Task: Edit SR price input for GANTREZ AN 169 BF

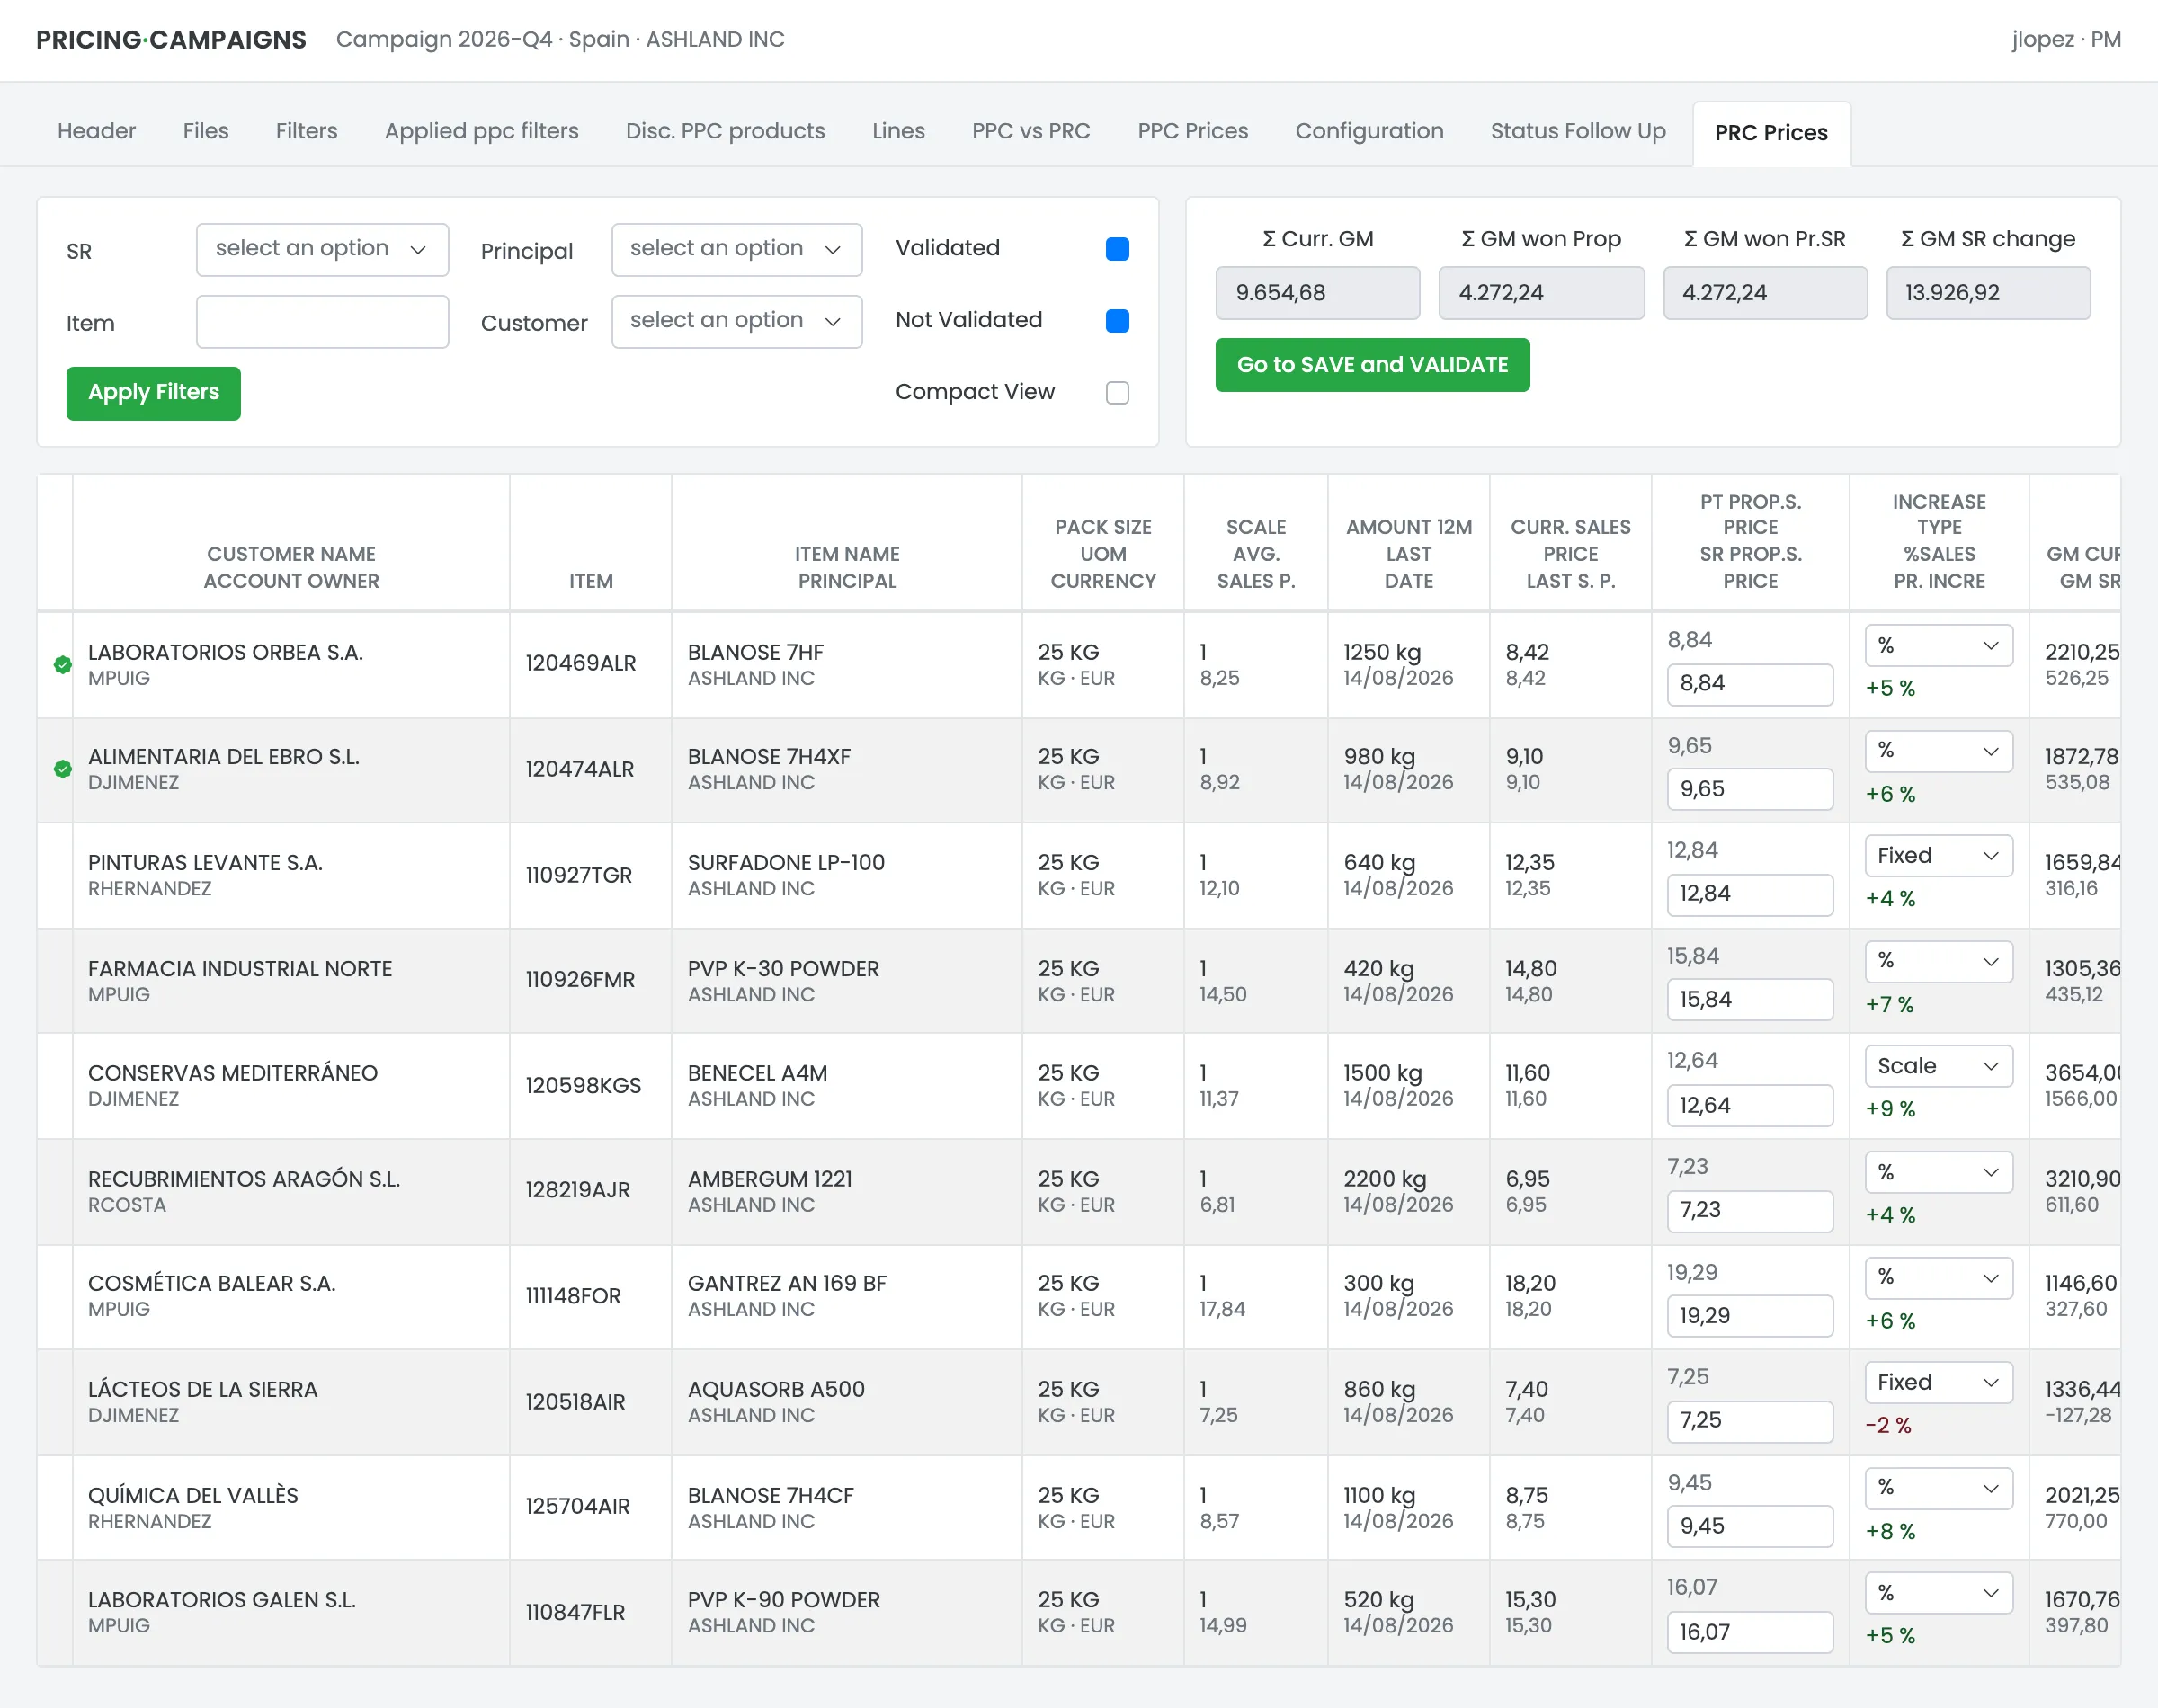Action: (x=1749, y=1316)
